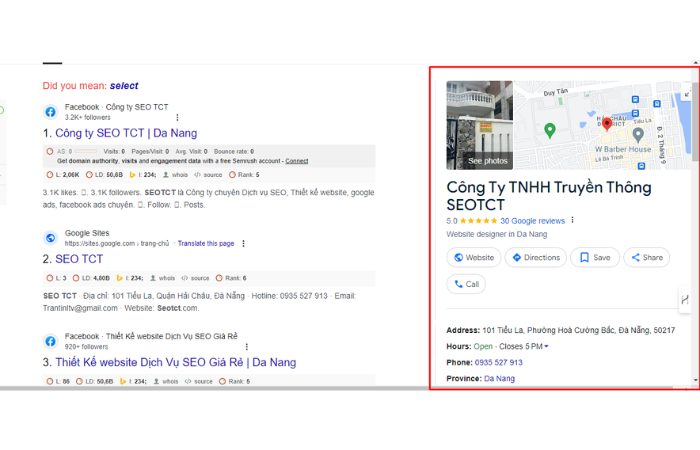700x450 pixels.
Task: Click 'Visits: 0' text in SEOquake bar
Action: coord(114,151)
